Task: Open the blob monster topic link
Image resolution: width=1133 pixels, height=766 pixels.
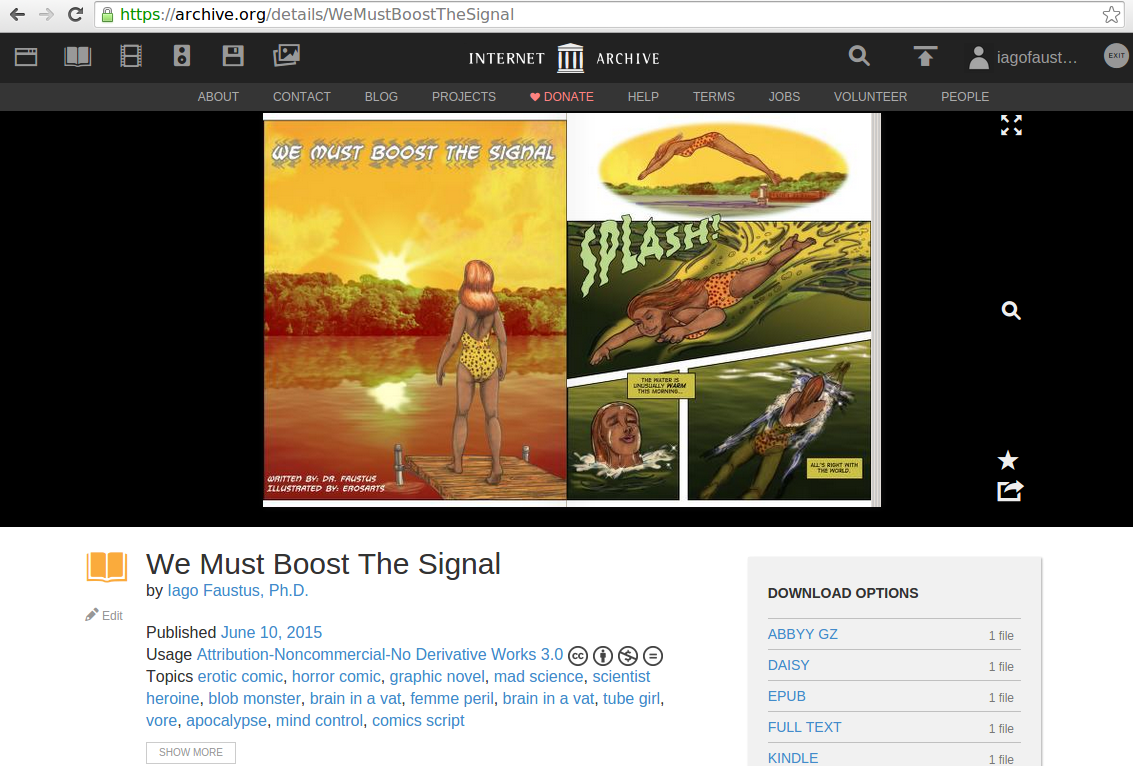Action: [x=254, y=699]
